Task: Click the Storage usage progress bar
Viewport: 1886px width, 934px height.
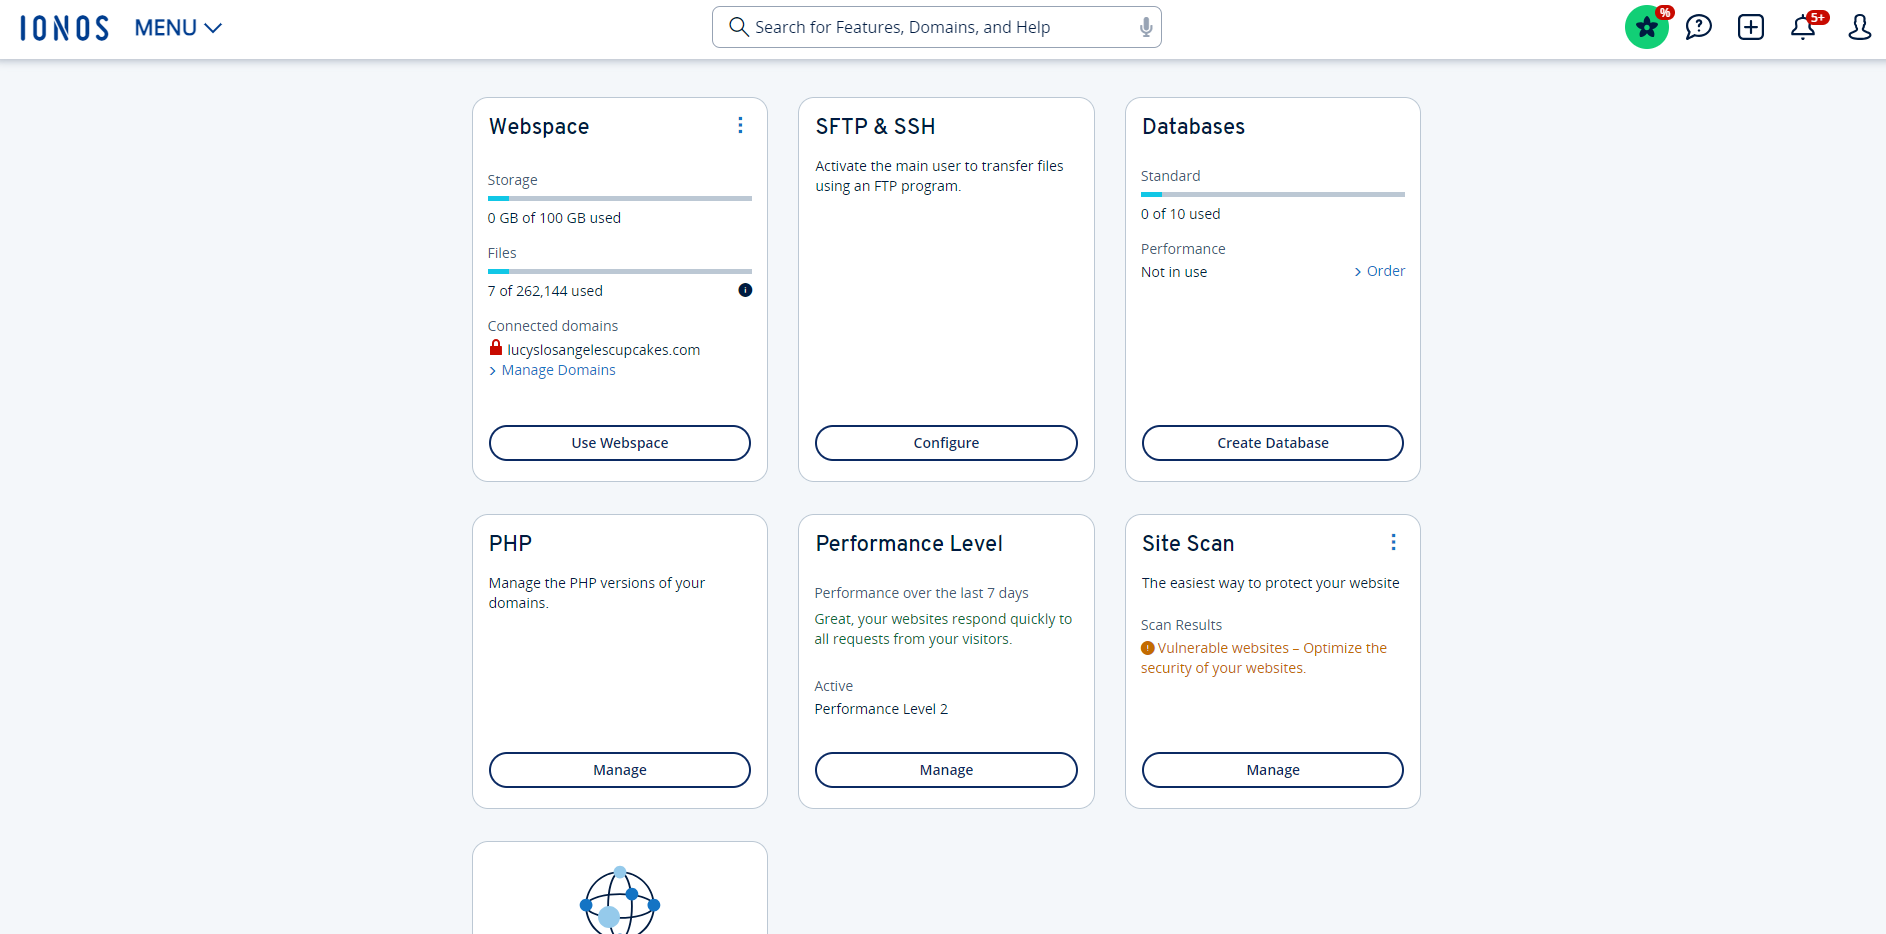Action: pyautogui.click(x=619, y=198)
